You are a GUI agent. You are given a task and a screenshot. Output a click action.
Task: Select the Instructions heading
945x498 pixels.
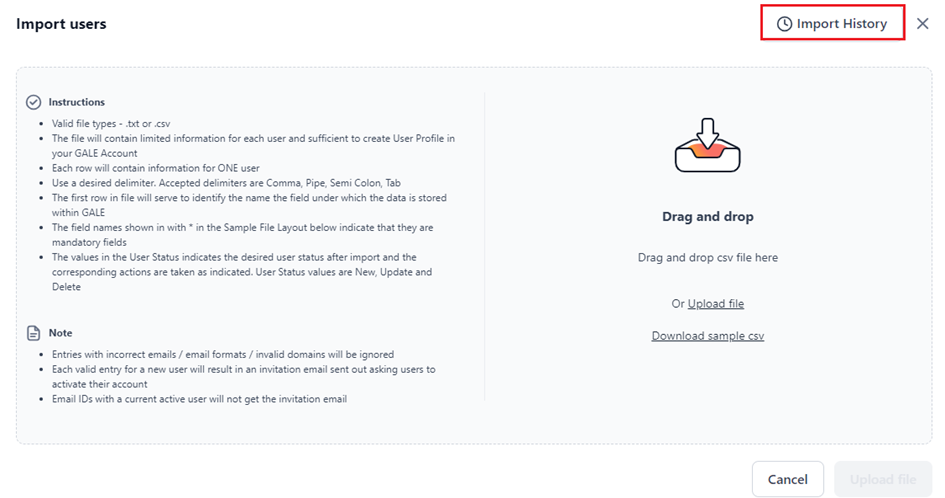(77, 102)
